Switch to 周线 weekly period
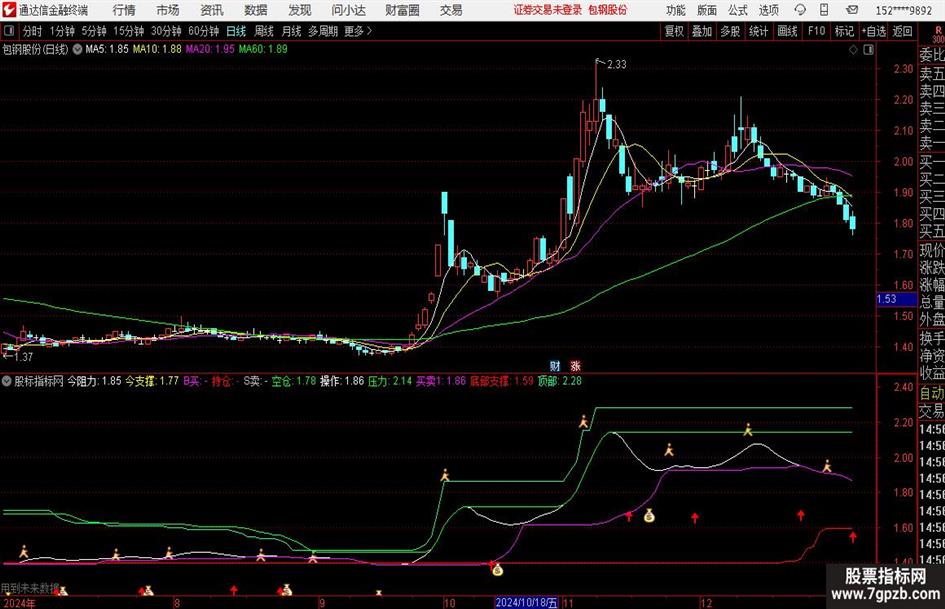The image size is (945, 609). tap(264, 31)
